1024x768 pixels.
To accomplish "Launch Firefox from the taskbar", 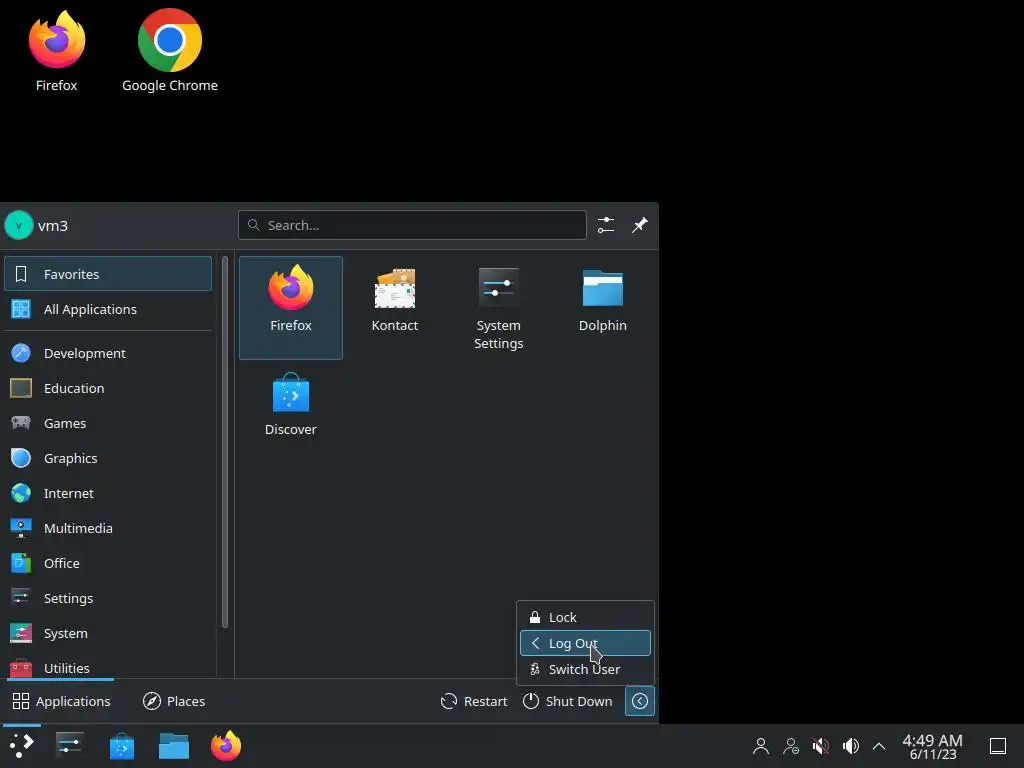I will [x=226, y=746].
